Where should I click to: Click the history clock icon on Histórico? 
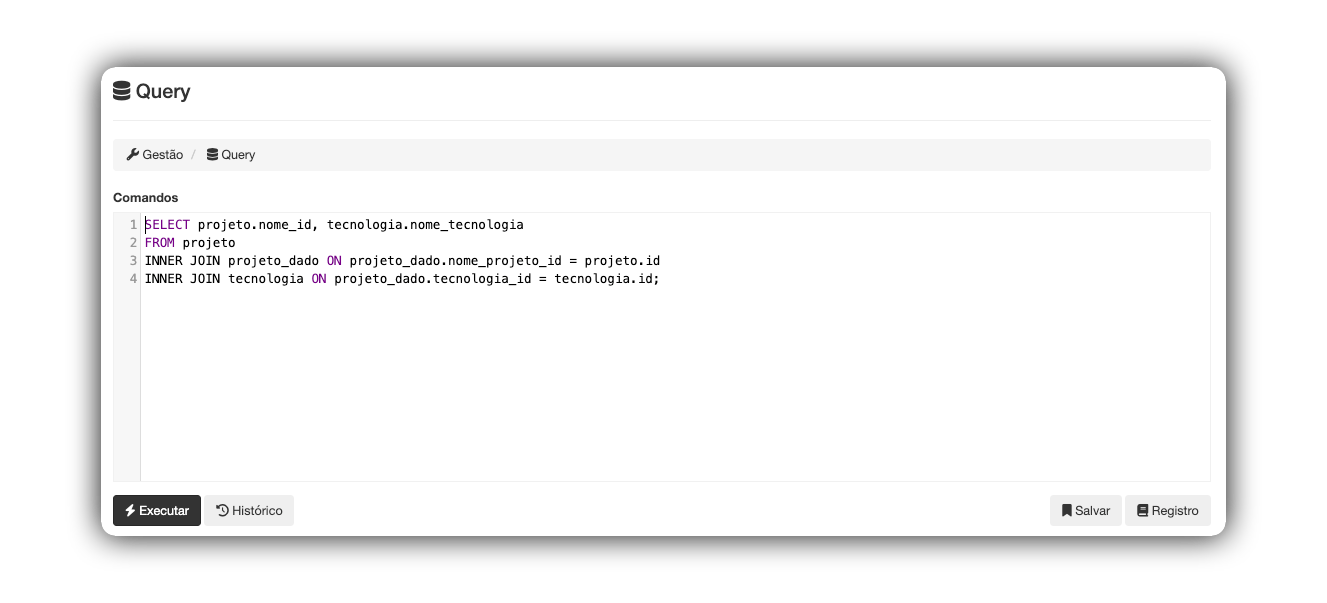click(221, 510)
